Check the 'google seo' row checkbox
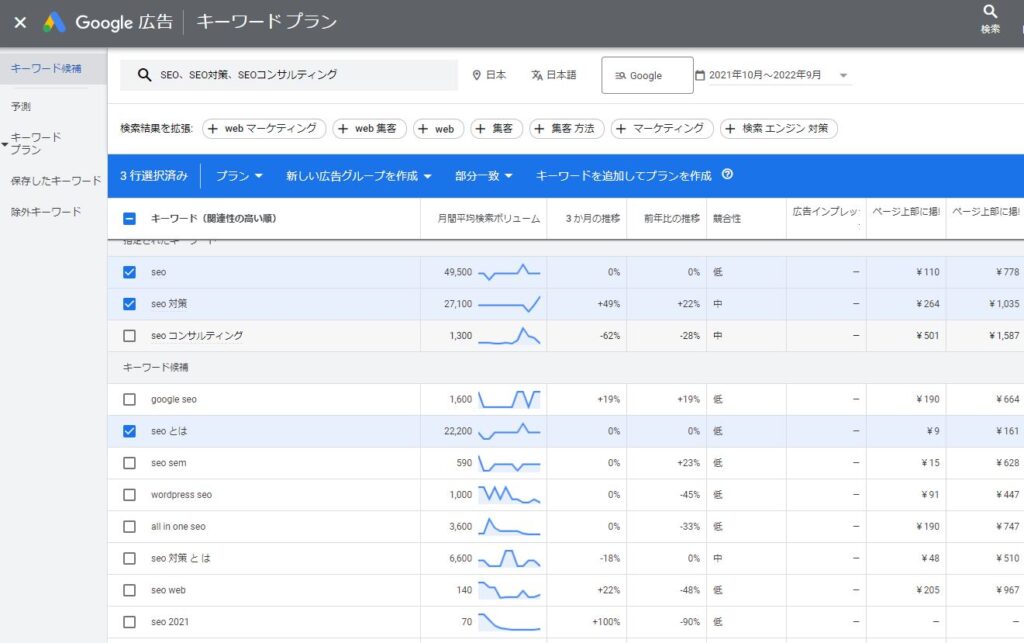 [129, 400]
